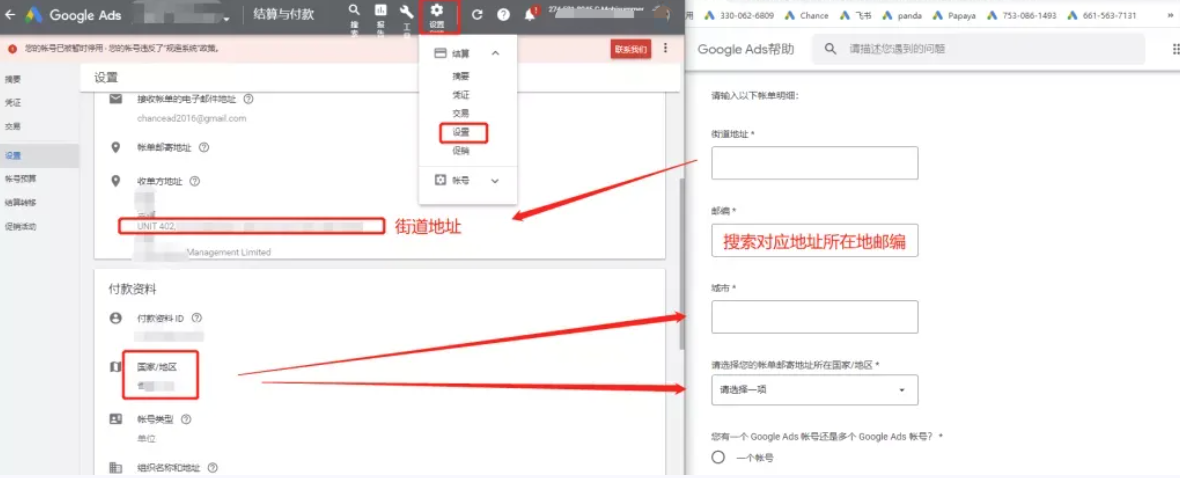The width and height of the screenshot is (1180, 478).
Task: Open the three-dot menu beside 联系我们
Action: point(666,48)
